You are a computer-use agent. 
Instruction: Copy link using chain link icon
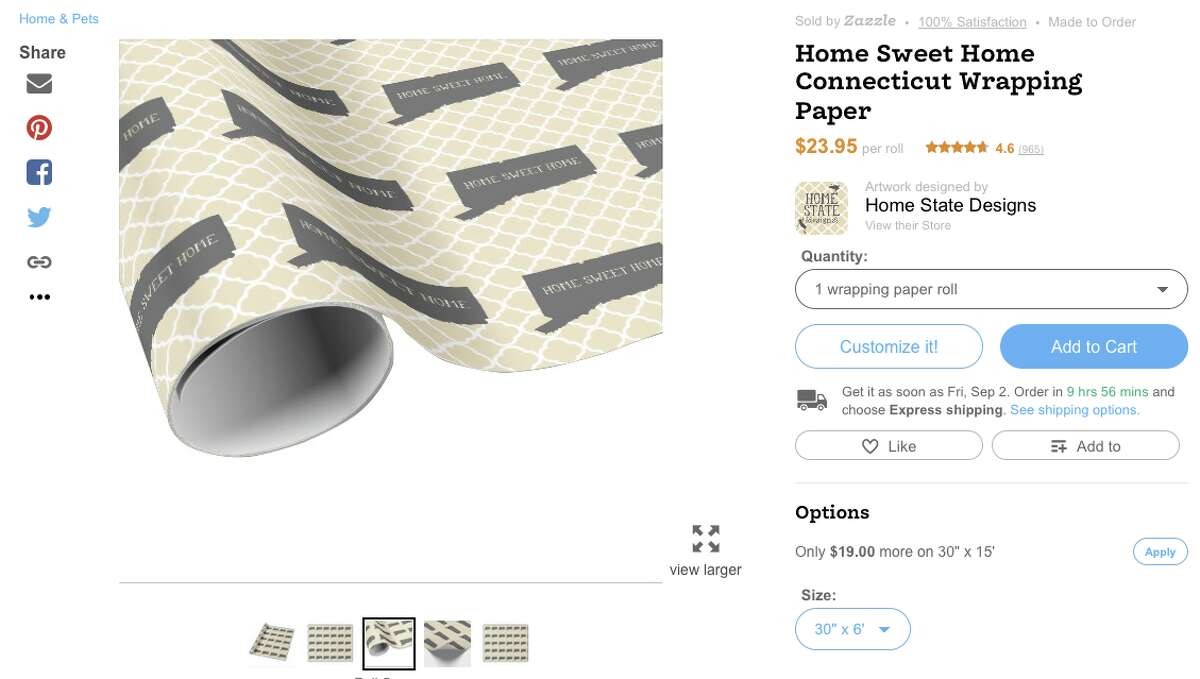[x=39, y=262]
